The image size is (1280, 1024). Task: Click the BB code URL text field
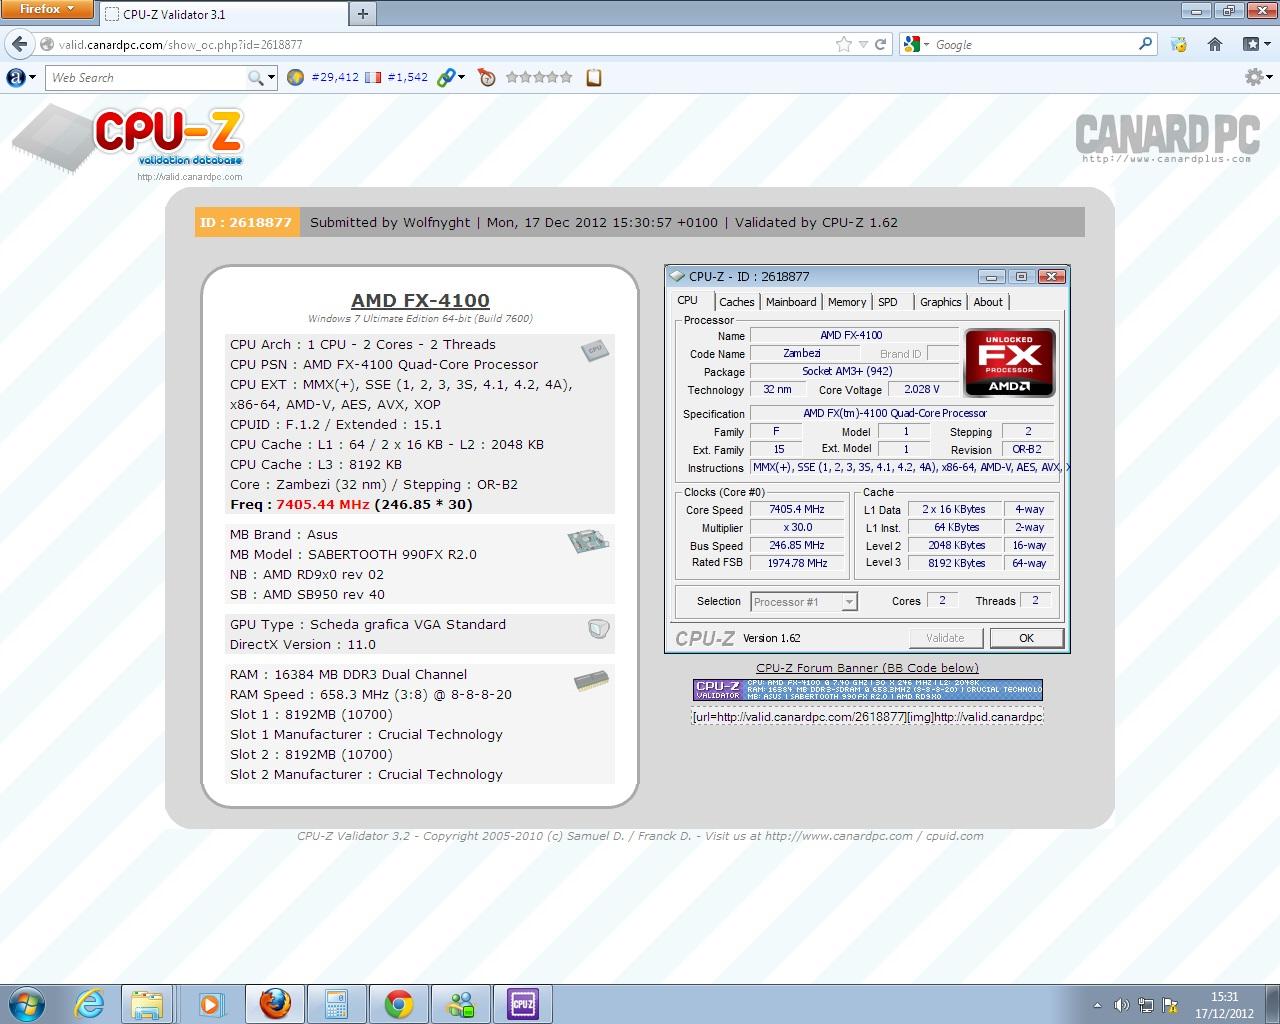pos(867,717)
